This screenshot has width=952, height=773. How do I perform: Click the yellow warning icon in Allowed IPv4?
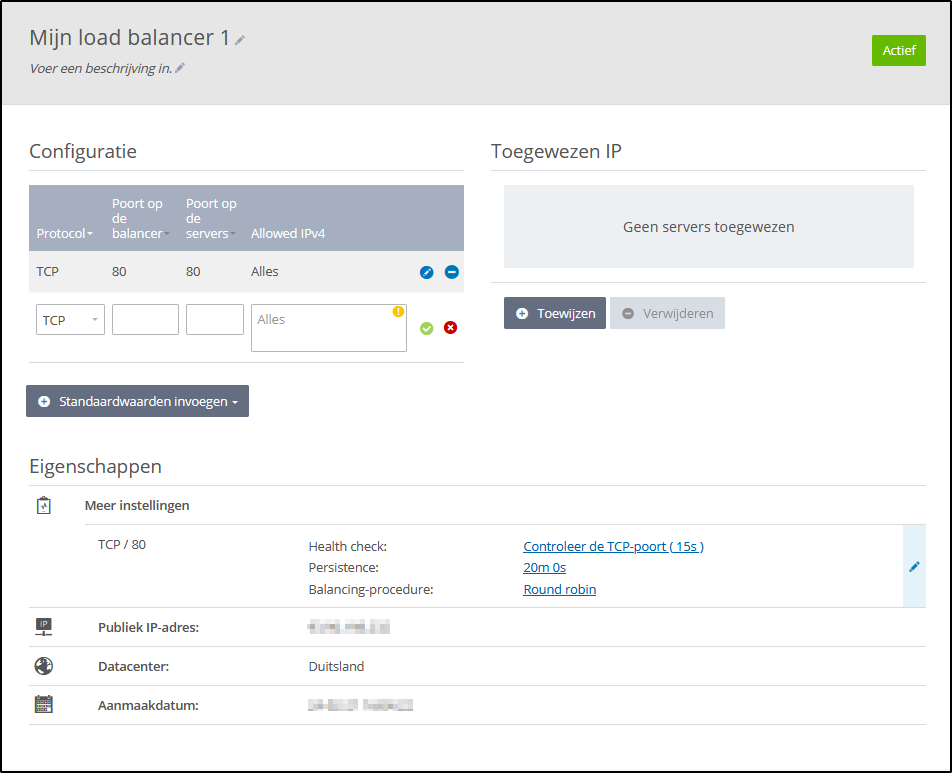coord(398,312)
